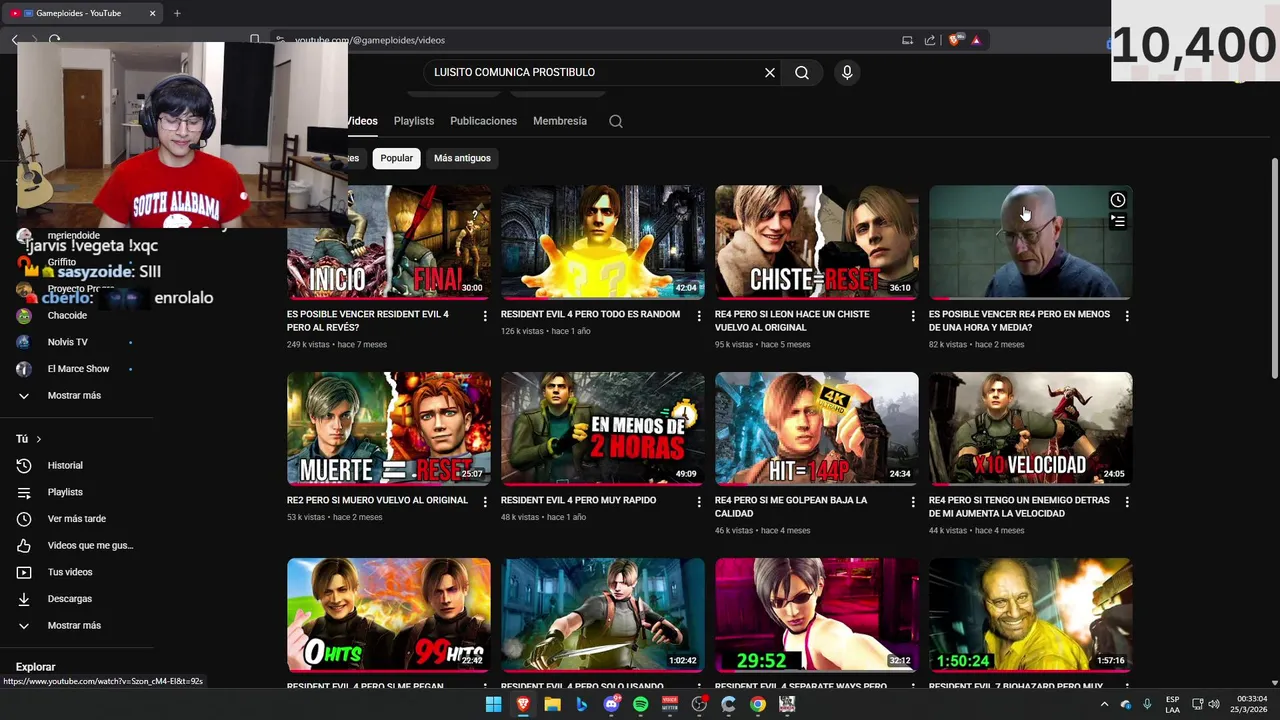
Task: Select the Popular sort chip
Action: point(396,158)
